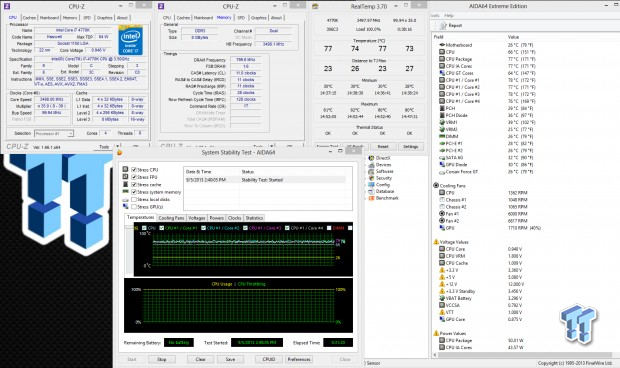The height and width of the screenshot is (368, 620).
Task: Enable the Stress local disks checkbox
Action: [134, 199]
